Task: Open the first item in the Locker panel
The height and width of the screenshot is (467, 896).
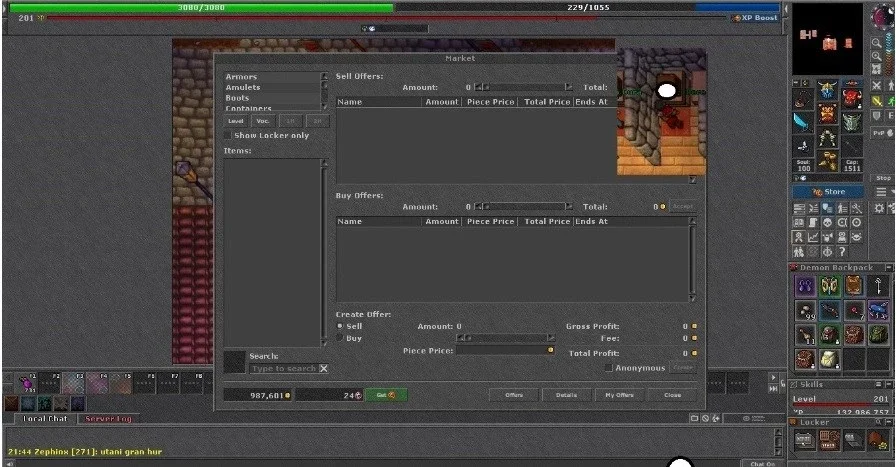Action: click(804, 440)
